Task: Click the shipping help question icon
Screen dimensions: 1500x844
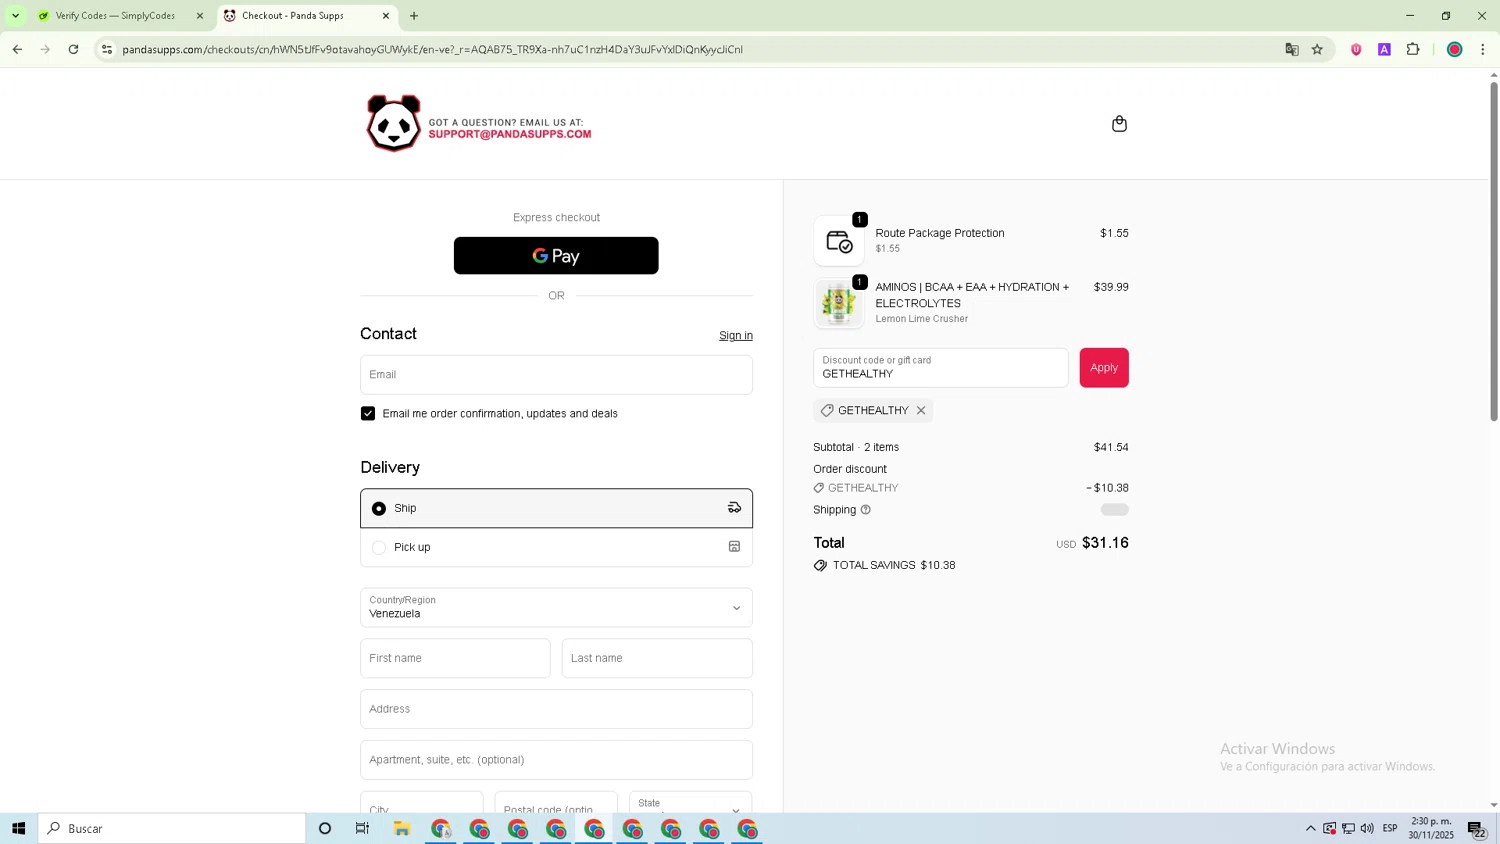Action: [866, 510]
